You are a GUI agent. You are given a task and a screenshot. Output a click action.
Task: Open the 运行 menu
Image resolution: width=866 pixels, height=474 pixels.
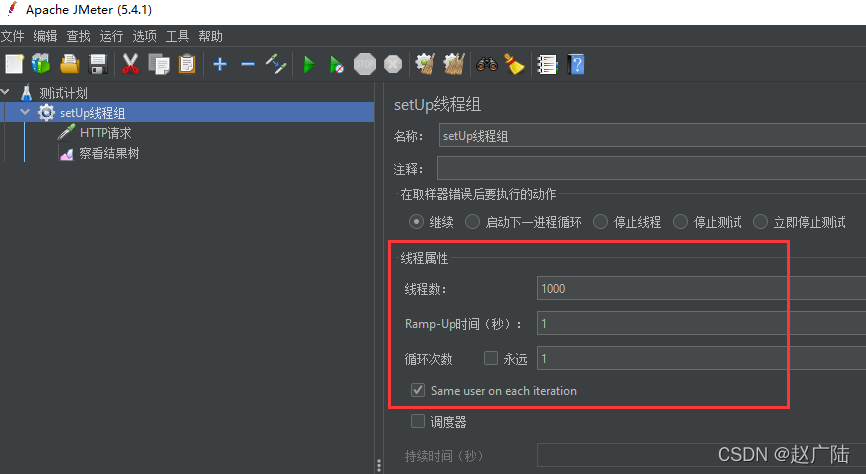pyautogui.click(x=112, y=36)
